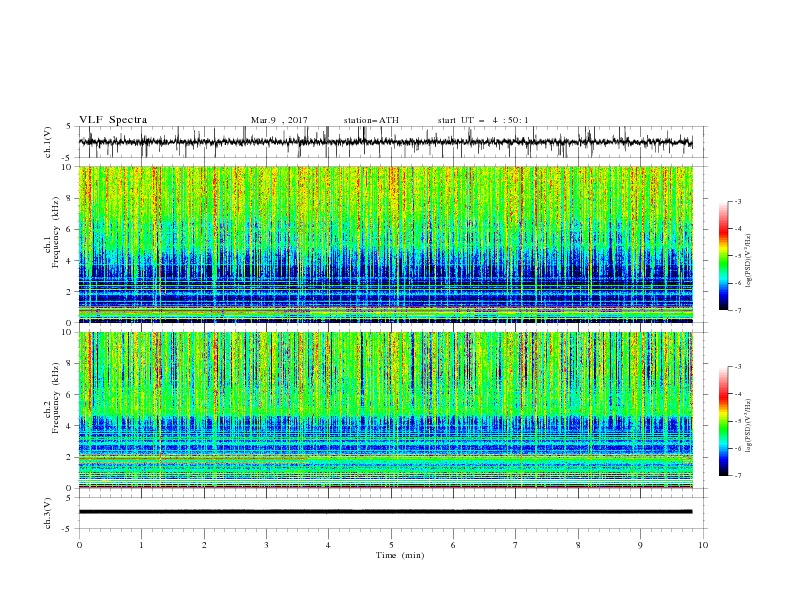
Task: Click inside the ch.2 spectrogram panel
Action: tap(385, 410)
